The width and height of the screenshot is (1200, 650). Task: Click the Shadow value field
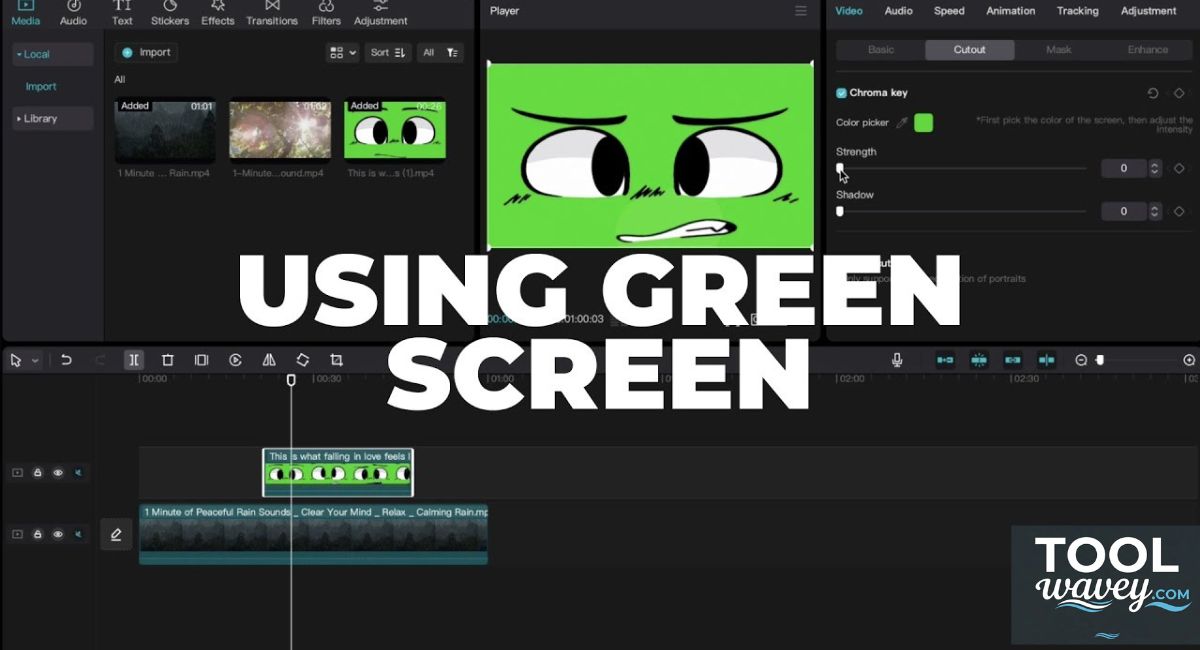pos(1124,211)
